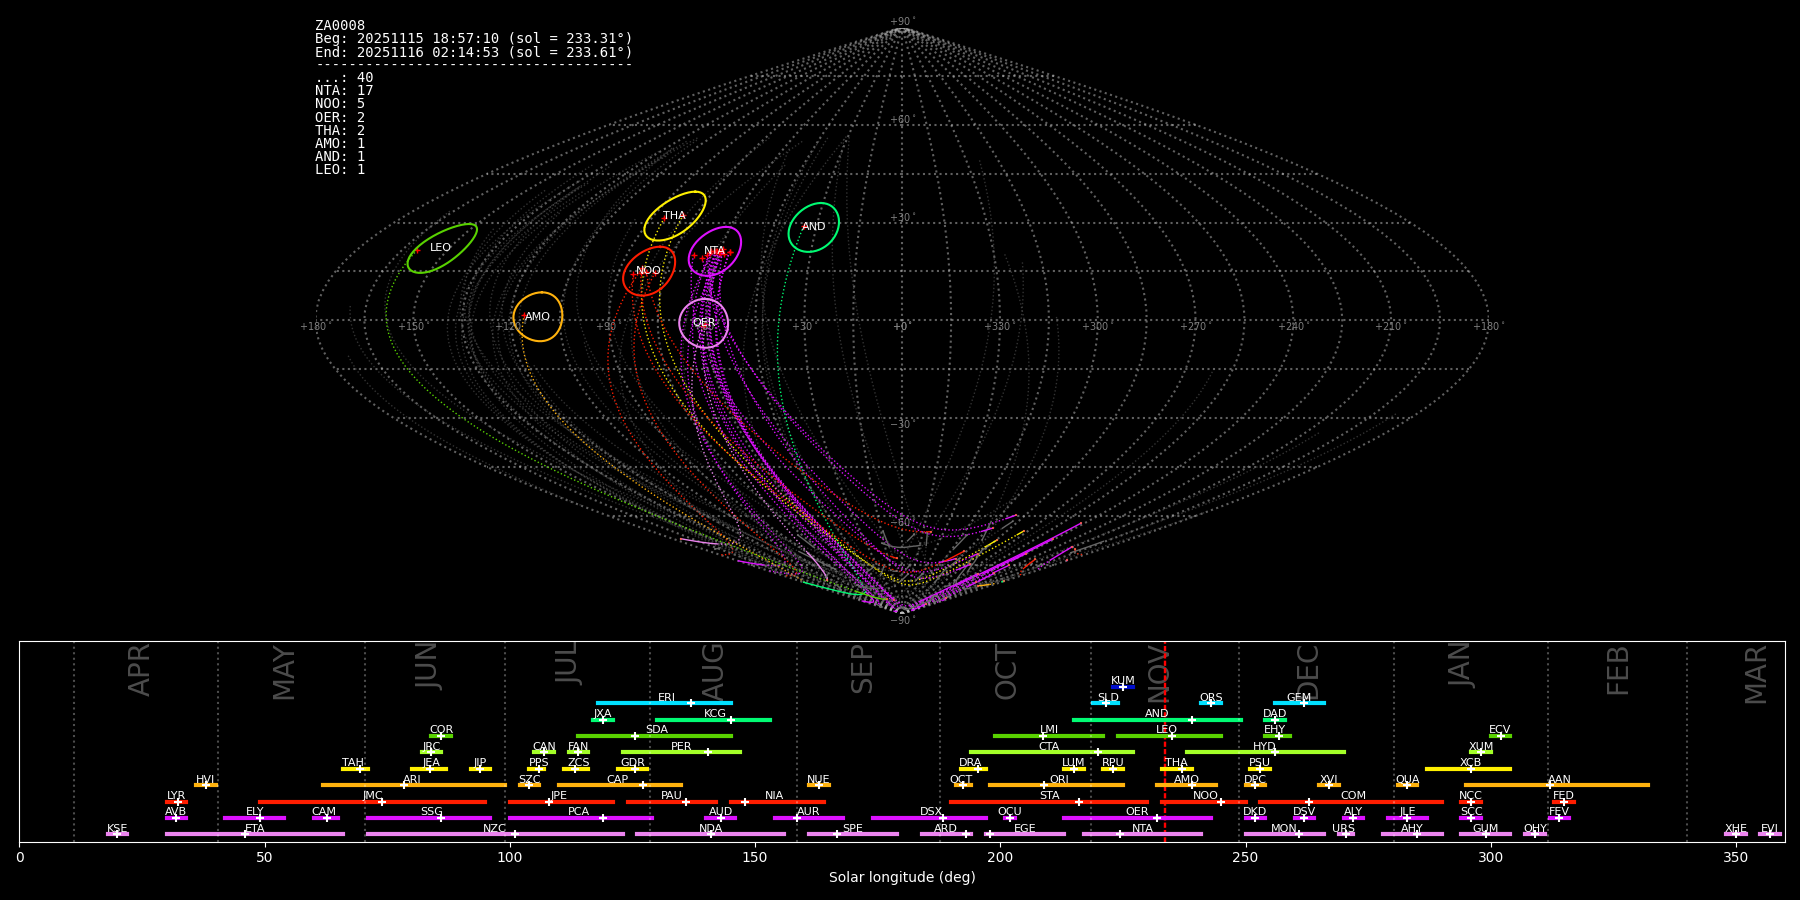Select the GEM shower bar in timeline
The image size is (1800, 900).
point(1298,703)
